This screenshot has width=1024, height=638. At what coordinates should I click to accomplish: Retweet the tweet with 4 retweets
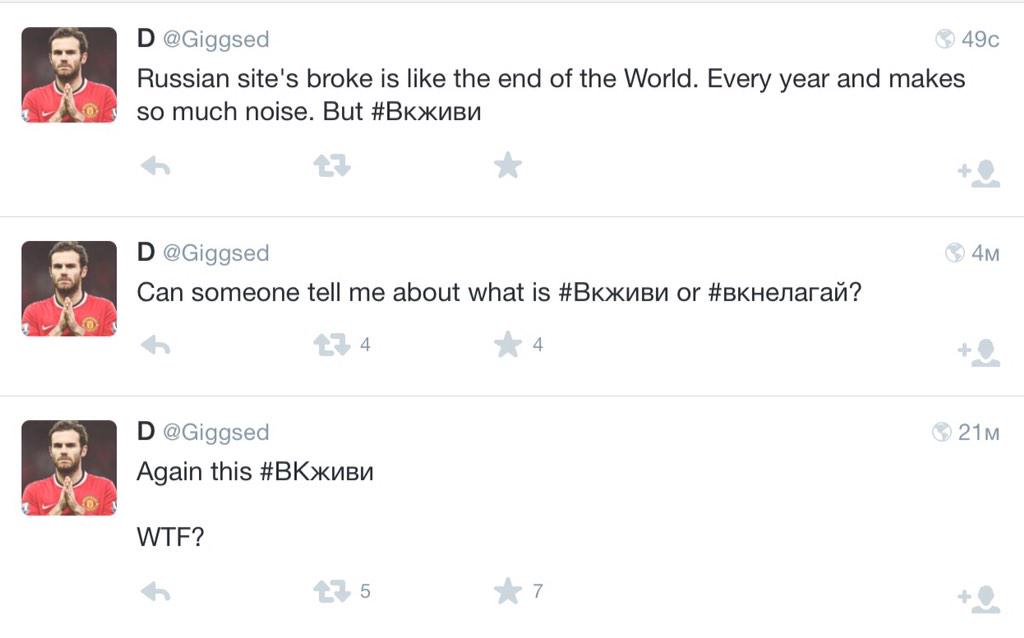tap(332, 344)
